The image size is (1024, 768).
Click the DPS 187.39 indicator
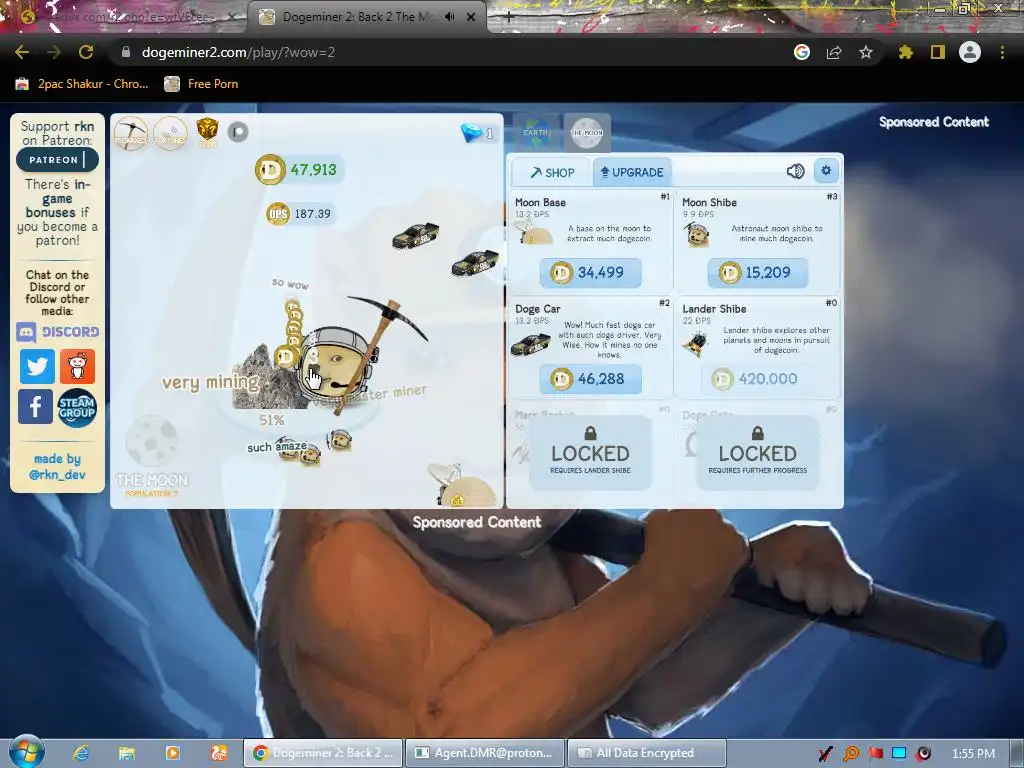click(300, 214)
